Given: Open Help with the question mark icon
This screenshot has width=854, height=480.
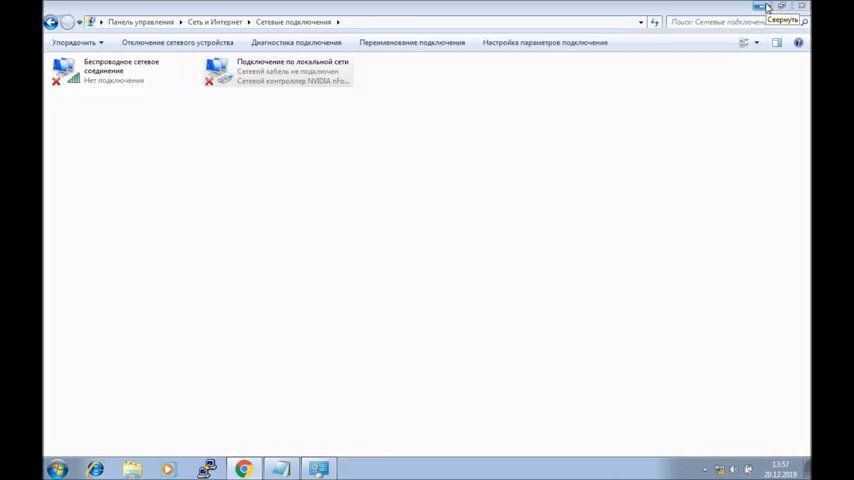Looking at the screenshot, I should pos(798,42).
